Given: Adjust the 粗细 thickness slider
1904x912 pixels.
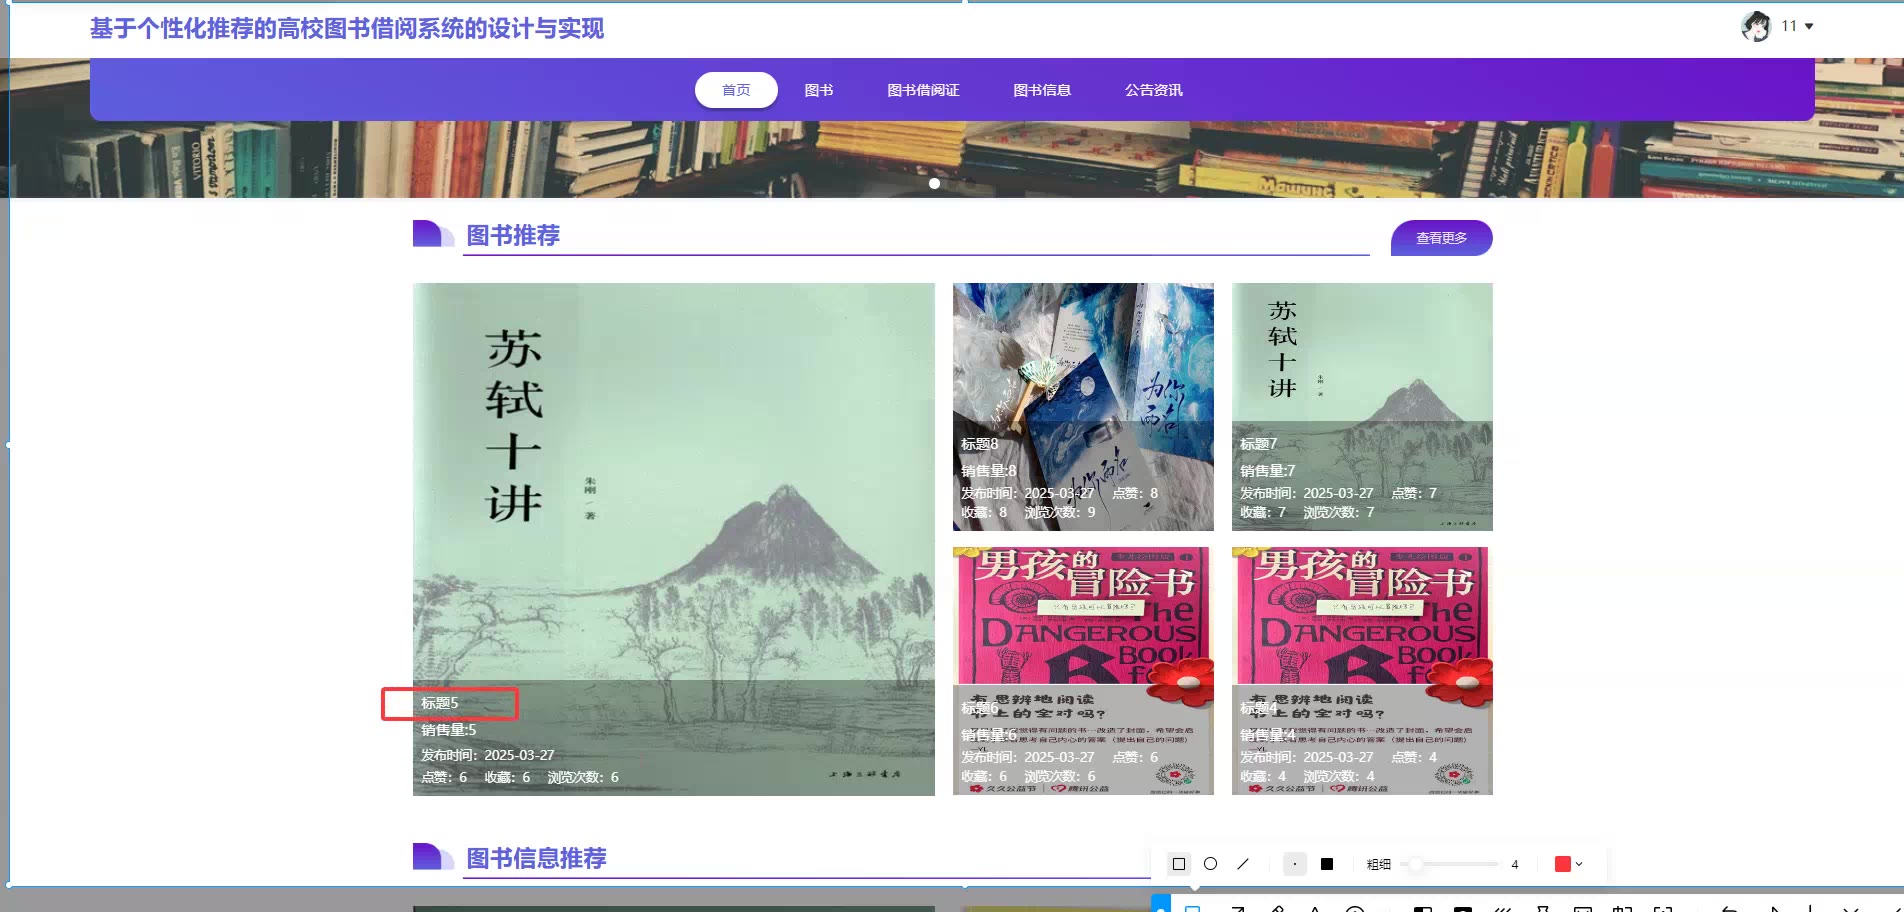Looking at the screenshot, I should click(1449, 864).
